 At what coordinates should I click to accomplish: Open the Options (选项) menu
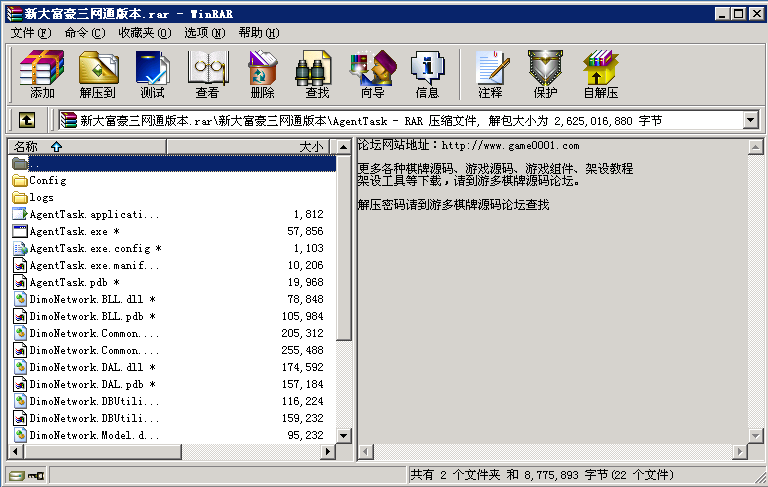[204, 33]
